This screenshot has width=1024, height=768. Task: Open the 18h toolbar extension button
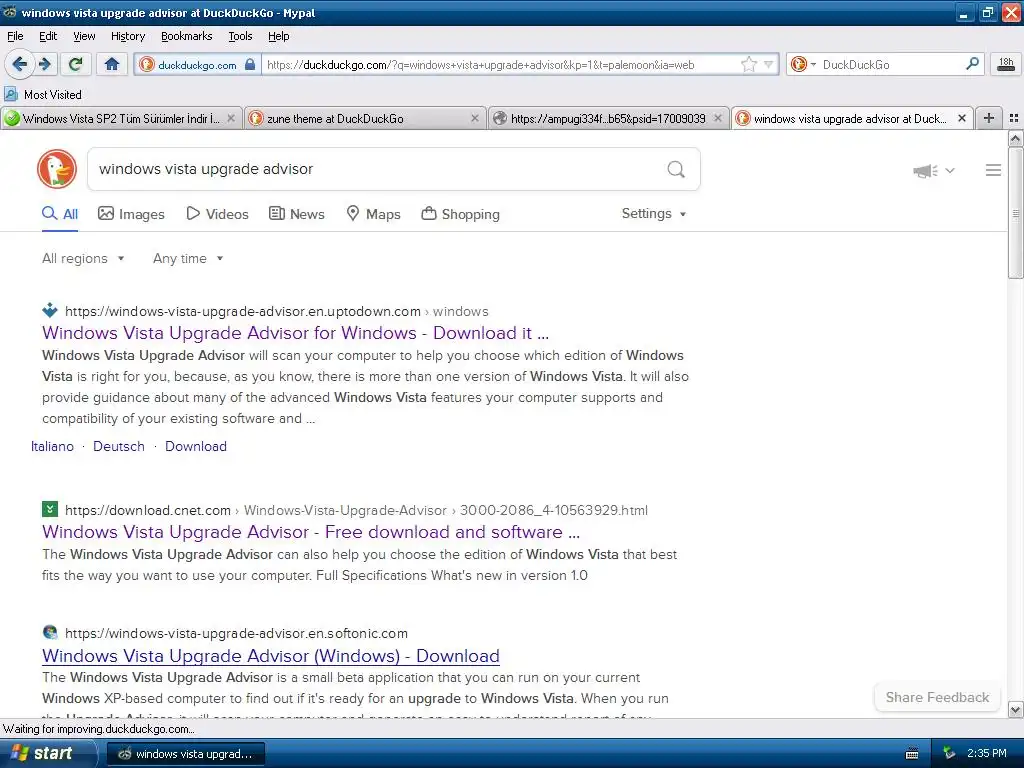[x=1006, y=64]
